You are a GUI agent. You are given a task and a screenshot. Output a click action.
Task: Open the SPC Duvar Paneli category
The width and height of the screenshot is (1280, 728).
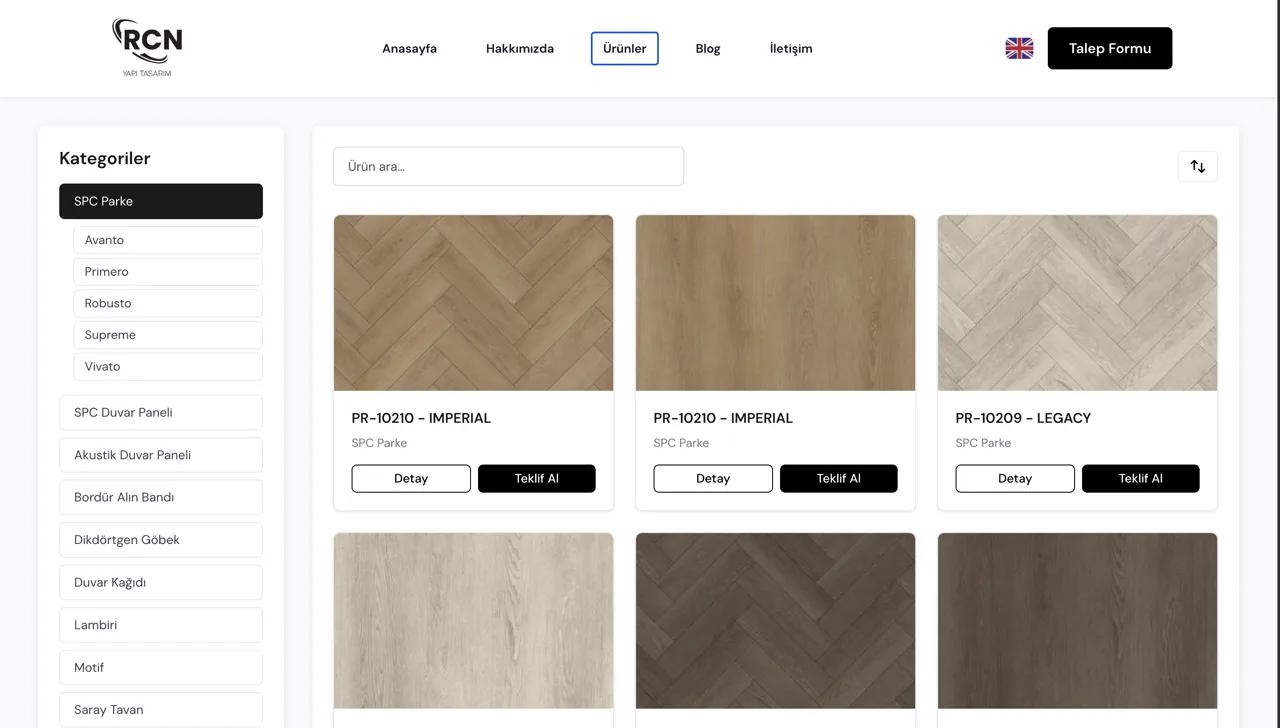161,412
